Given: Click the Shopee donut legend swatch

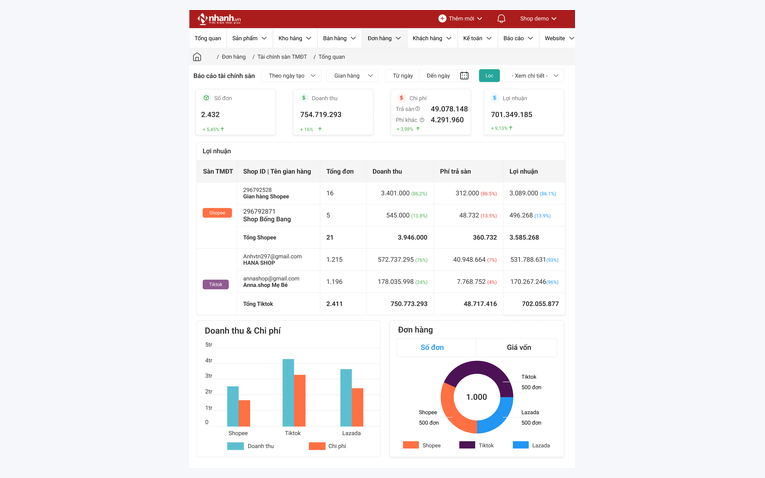Looking at the screenshot, I should click(411, 445).
